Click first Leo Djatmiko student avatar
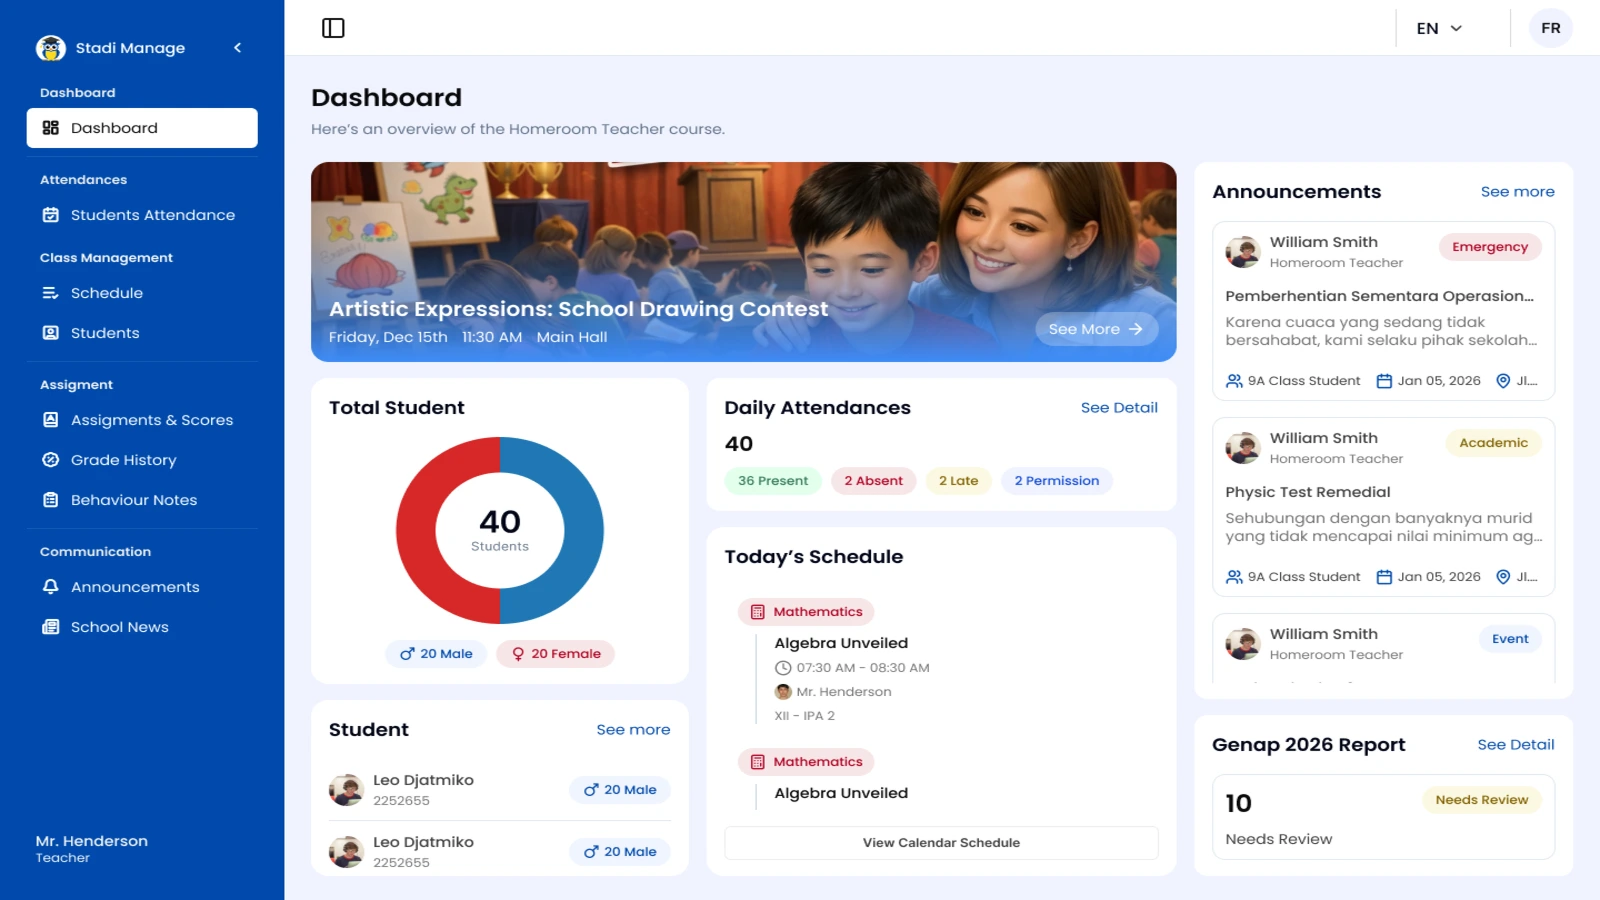The height and width of the screenshot is (900, 1600). tap(346, 790)
